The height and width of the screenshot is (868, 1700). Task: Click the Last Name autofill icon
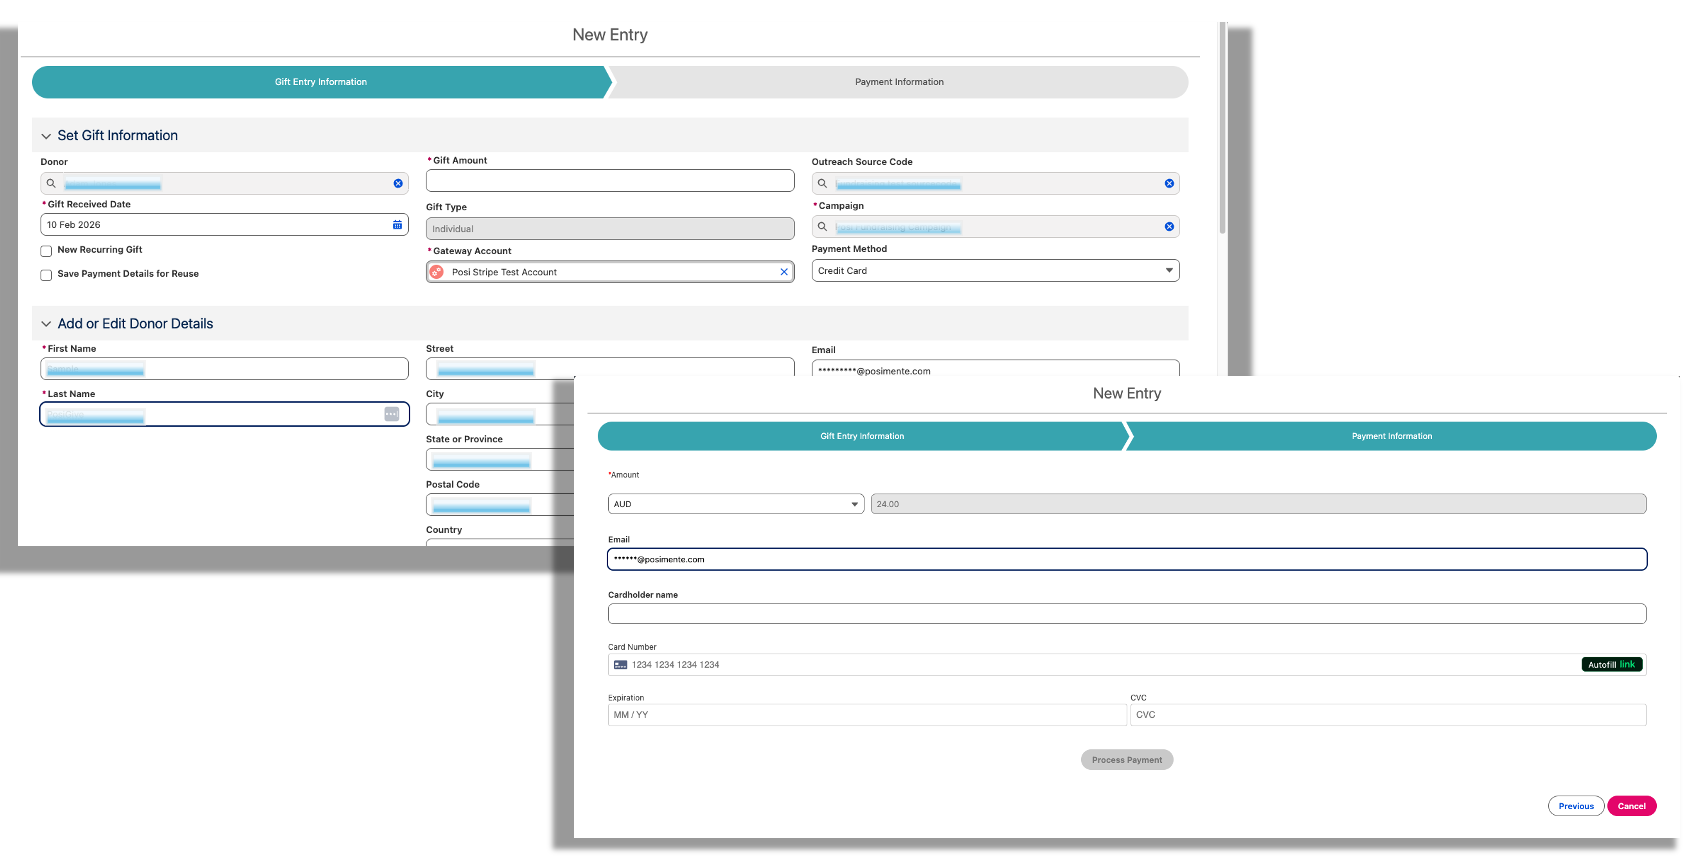pos(391,414)
